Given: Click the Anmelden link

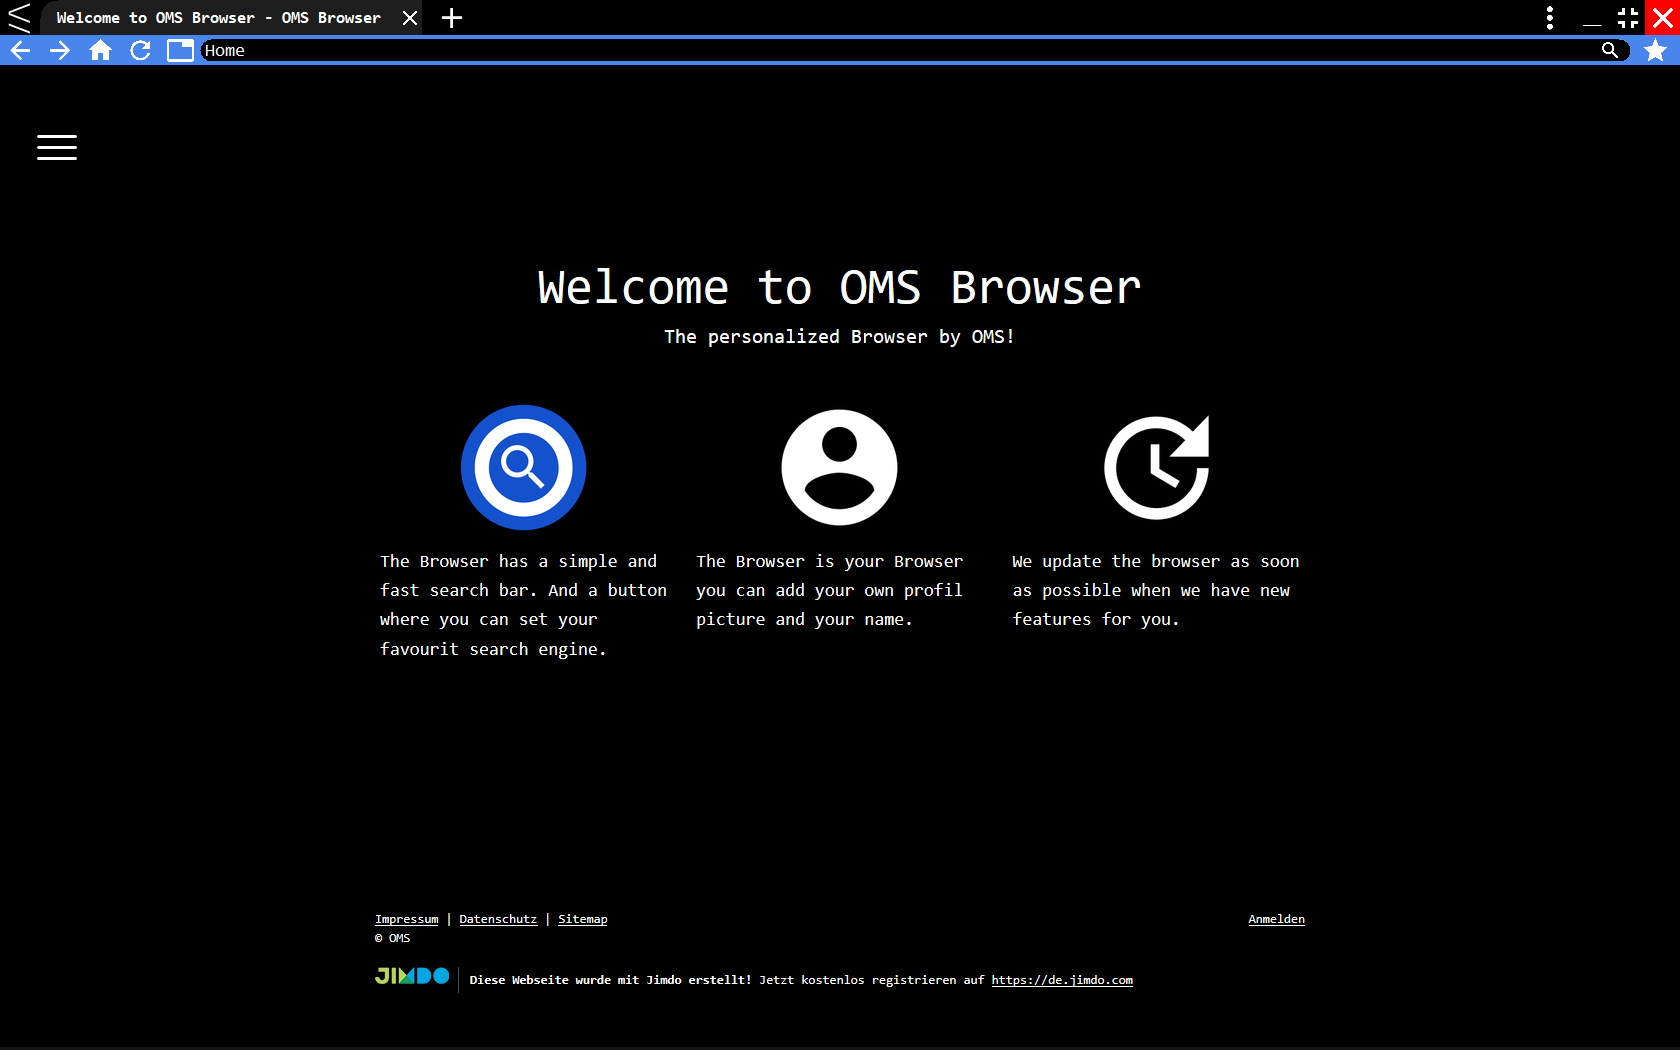Looking at the screenshot, I should 1276,918.
